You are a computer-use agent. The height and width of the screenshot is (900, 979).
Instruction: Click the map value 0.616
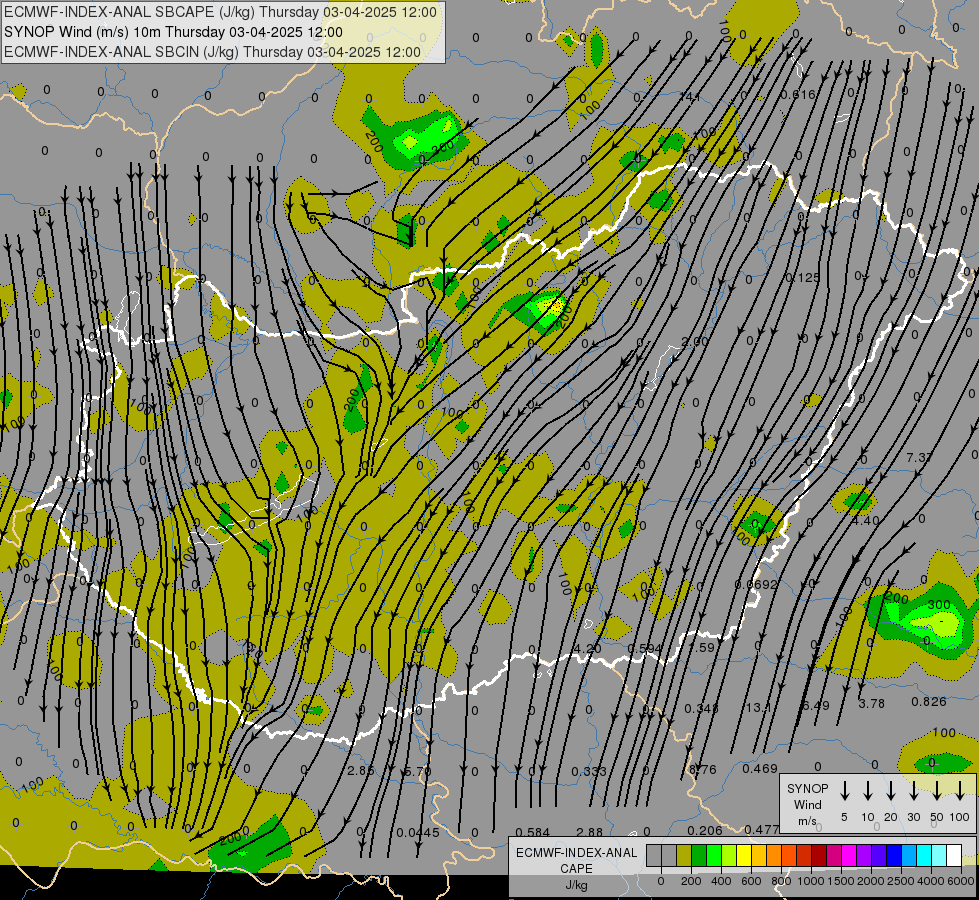798,94
